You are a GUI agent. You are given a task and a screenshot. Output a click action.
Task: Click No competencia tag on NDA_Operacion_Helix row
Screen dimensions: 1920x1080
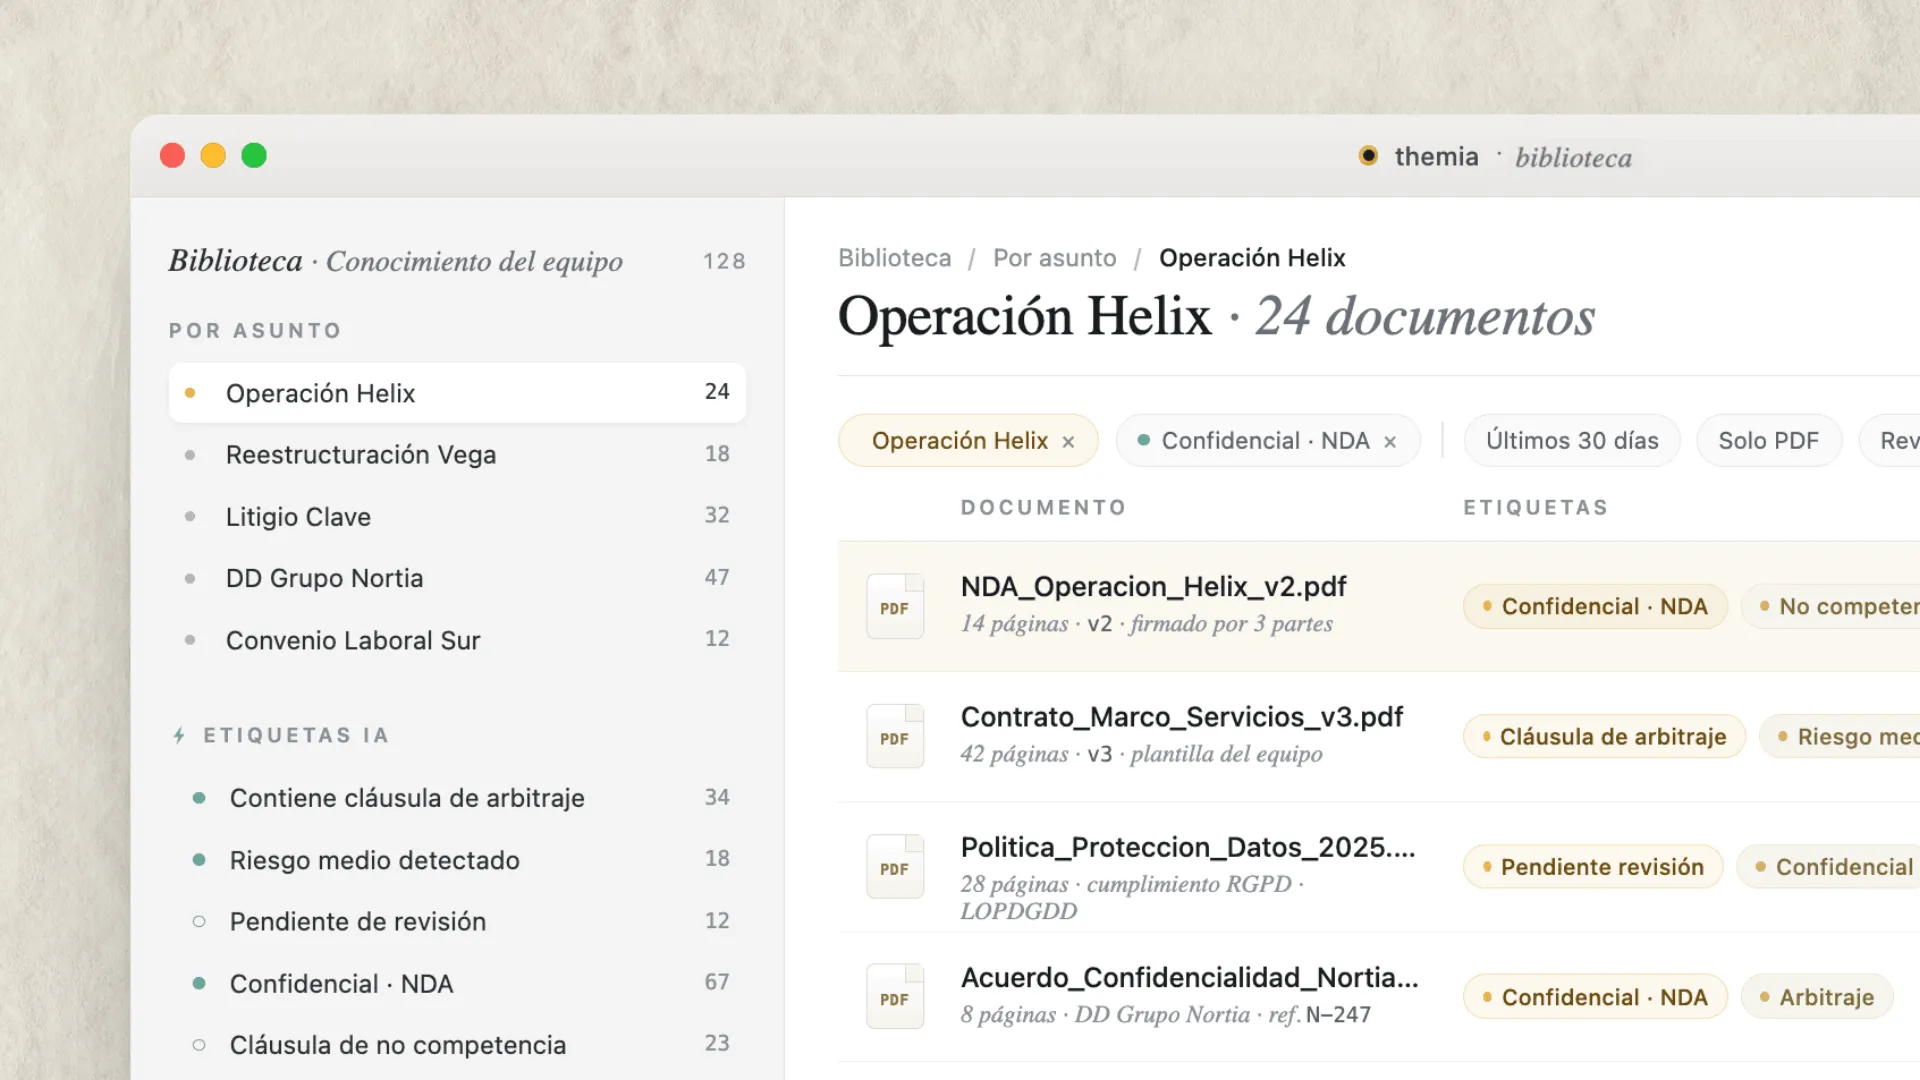(1831, 607)
